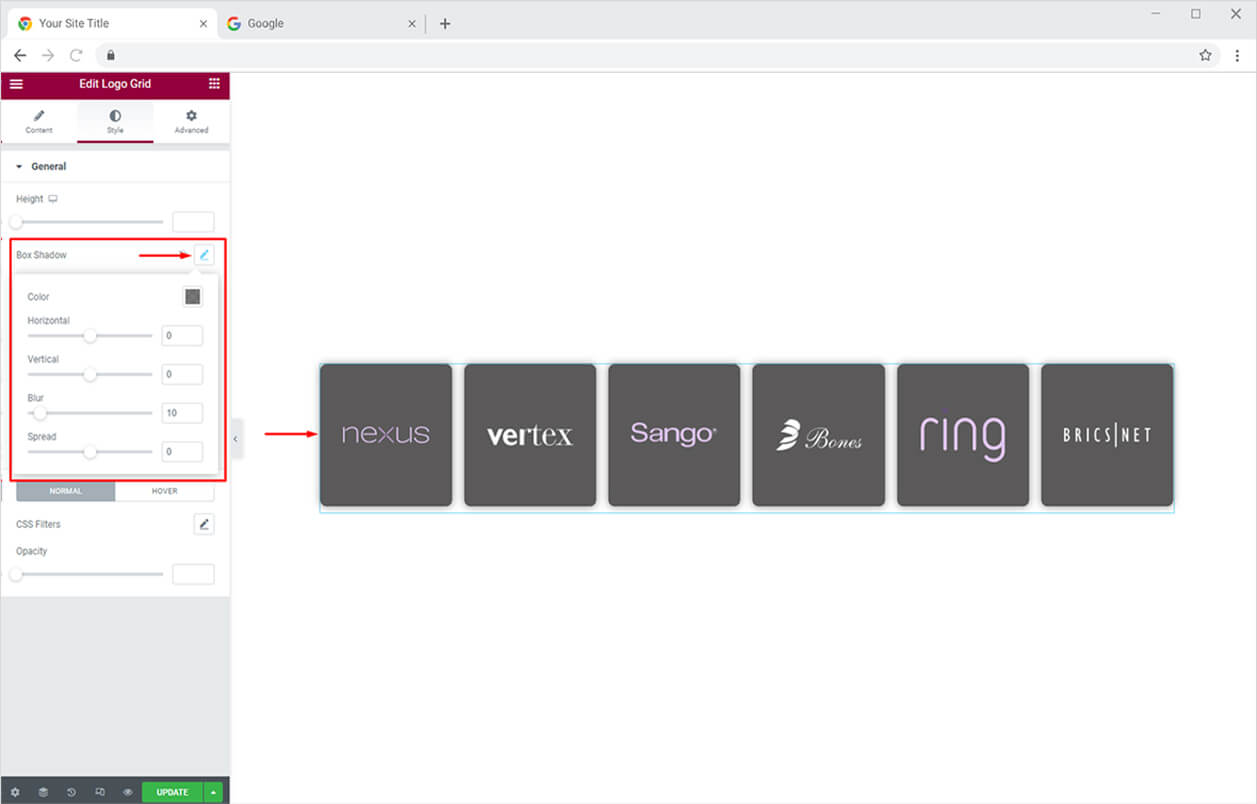This screenshot has height=804, width=1257.
Task: Bookmark this page with the star
Action: coord(1205,55)
